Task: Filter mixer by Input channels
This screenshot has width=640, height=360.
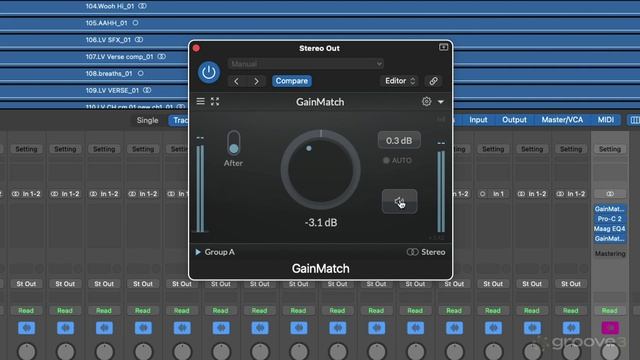Action: 478,120
